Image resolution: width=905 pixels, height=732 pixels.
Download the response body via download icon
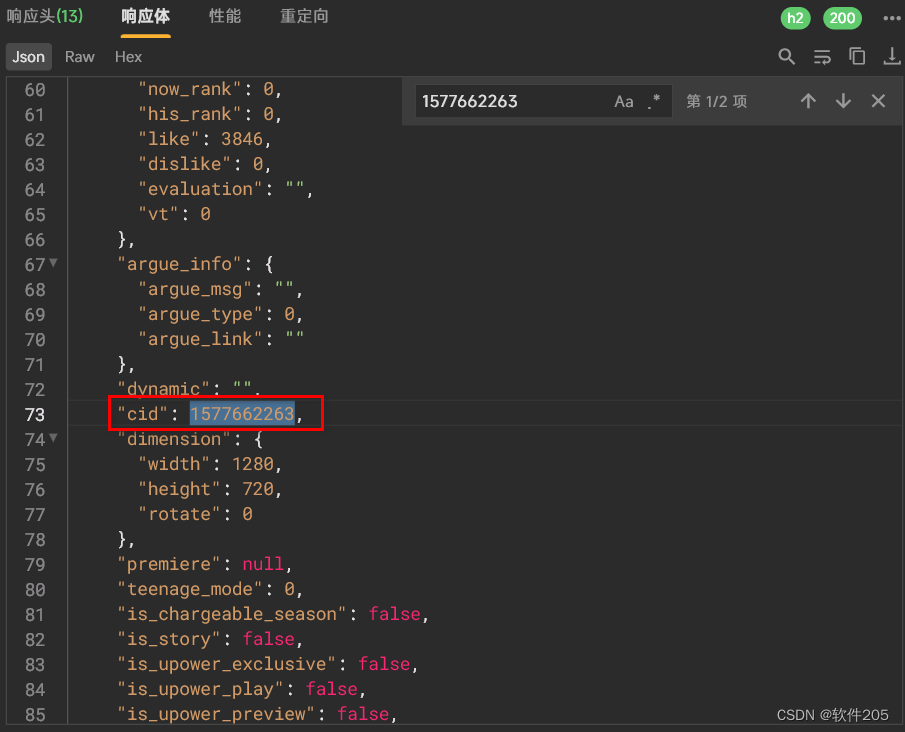892,57
